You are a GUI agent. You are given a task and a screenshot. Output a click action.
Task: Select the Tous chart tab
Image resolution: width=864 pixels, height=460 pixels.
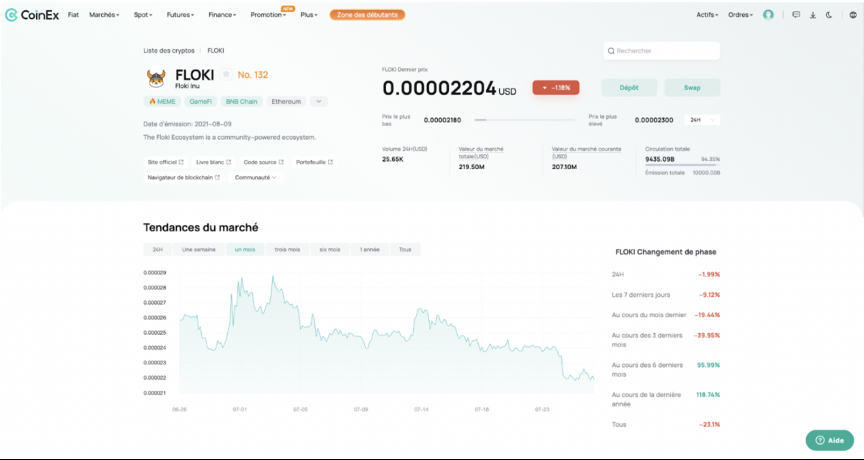pyautogui.click(x=405, y=250)
